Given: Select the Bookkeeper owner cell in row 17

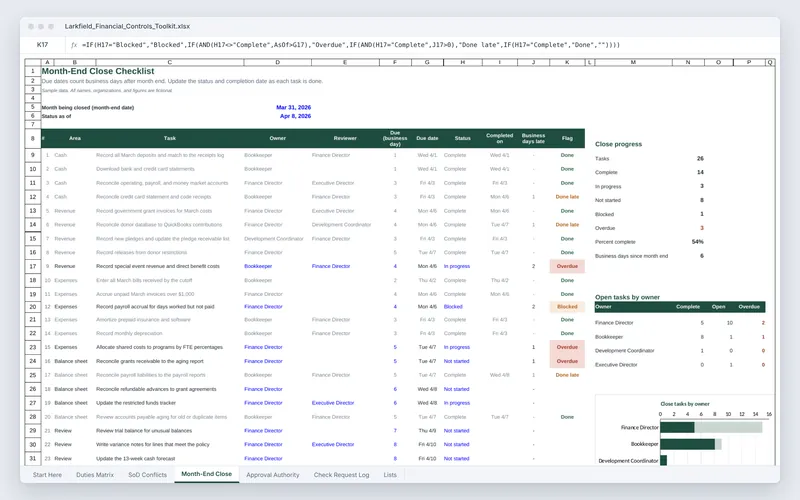Looking at the screenshot, I should pos(258,266).
